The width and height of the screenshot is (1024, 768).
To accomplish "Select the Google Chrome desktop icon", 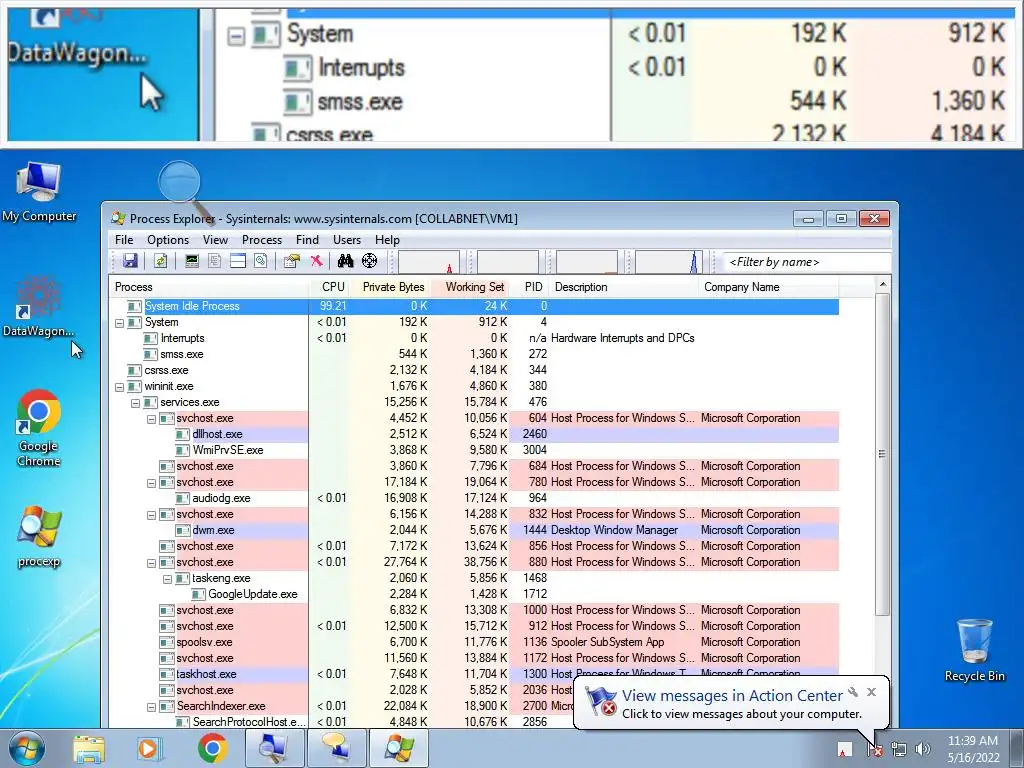I will (39, 428).
